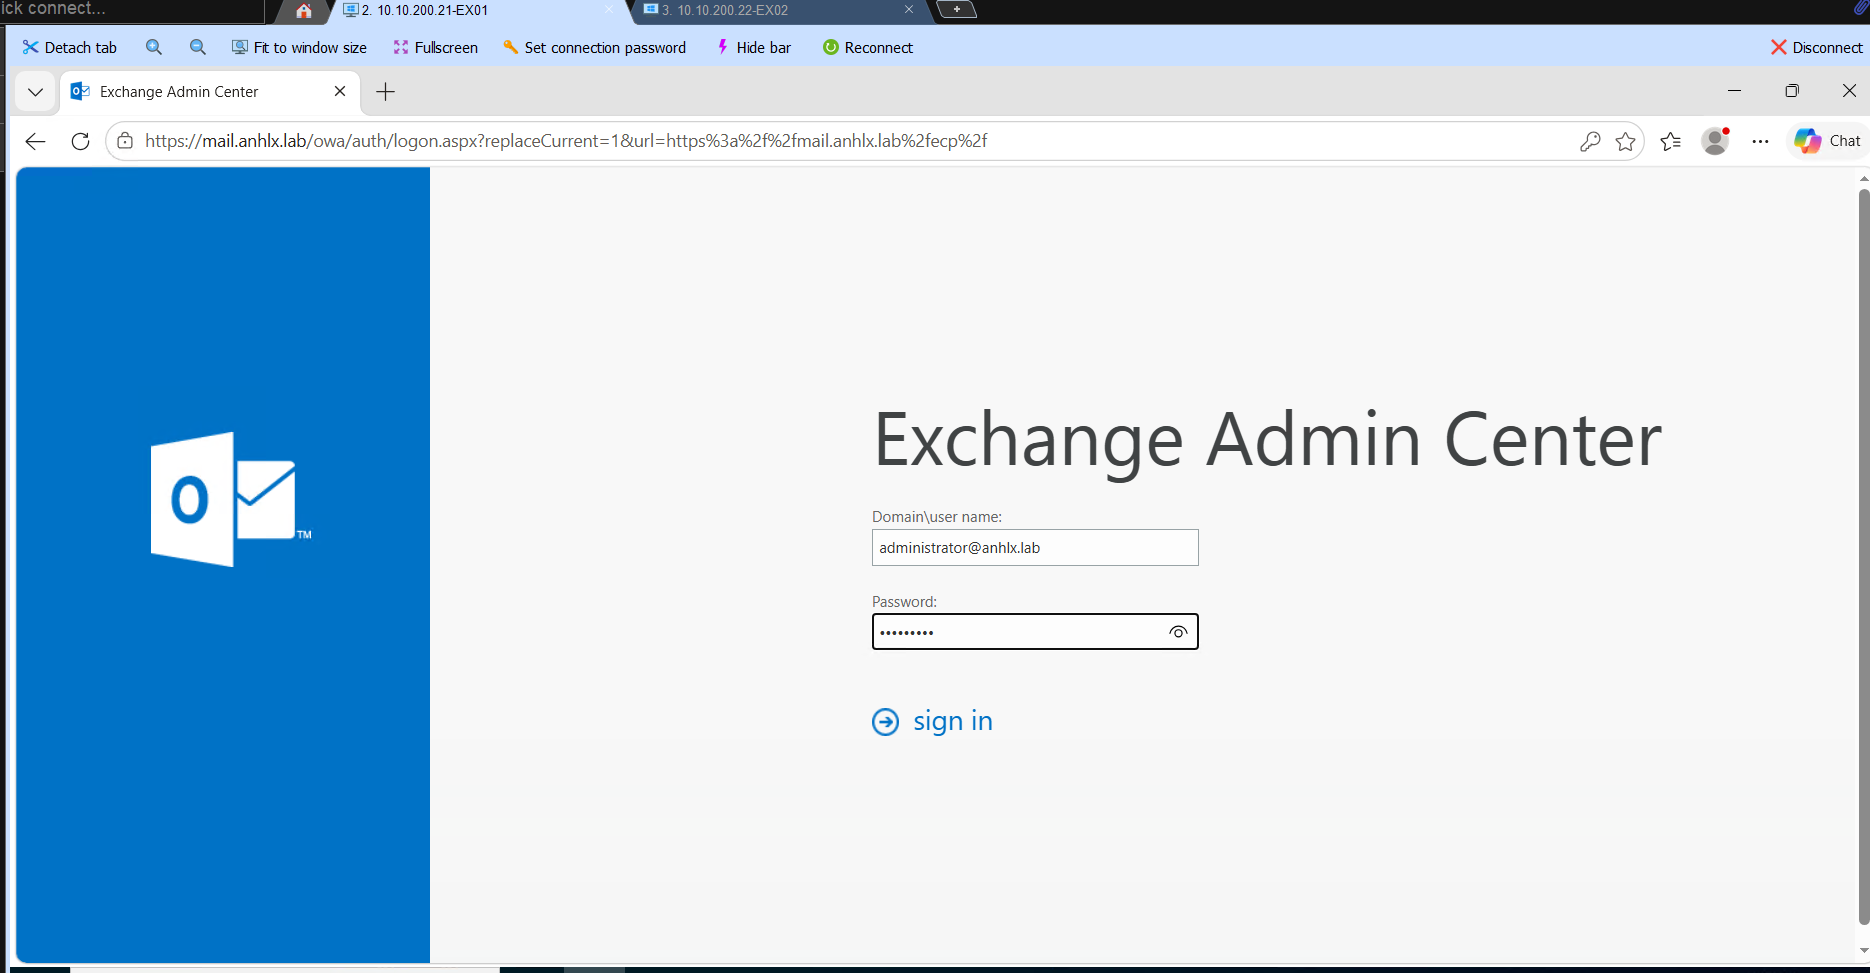Click the Domain\user name field
The image size is (1870, 973).
(x=1035, y=548)
